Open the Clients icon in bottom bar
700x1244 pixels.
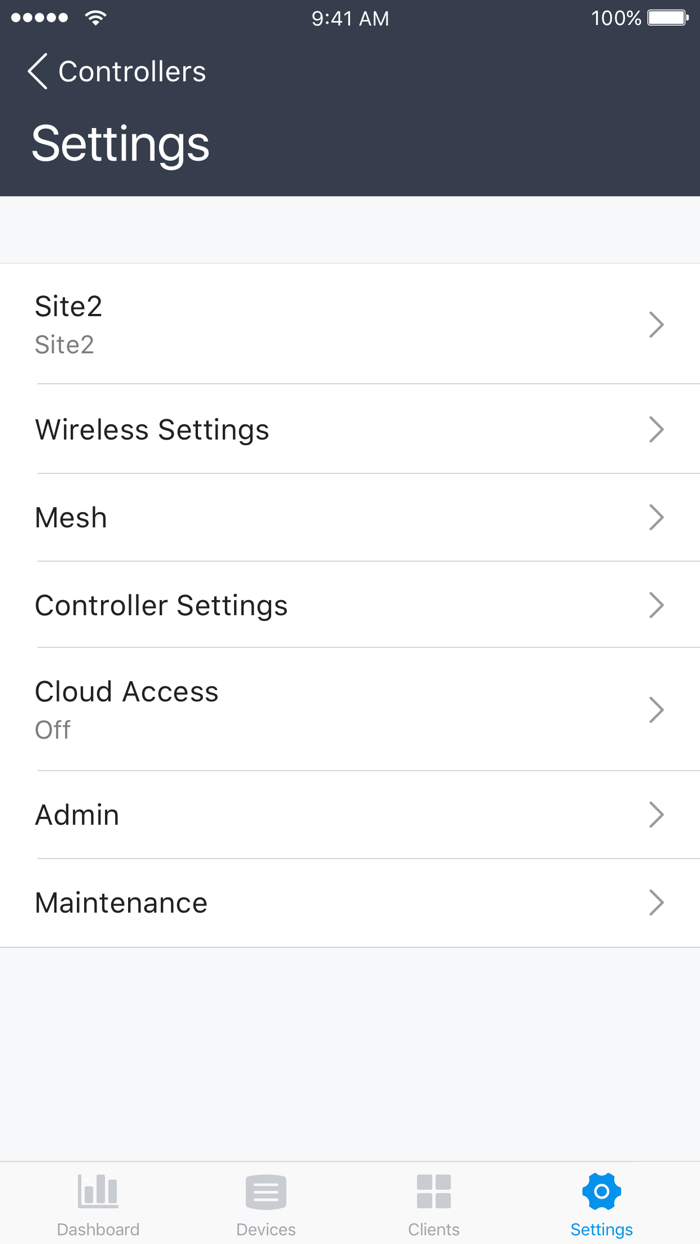coord(433,1191)
